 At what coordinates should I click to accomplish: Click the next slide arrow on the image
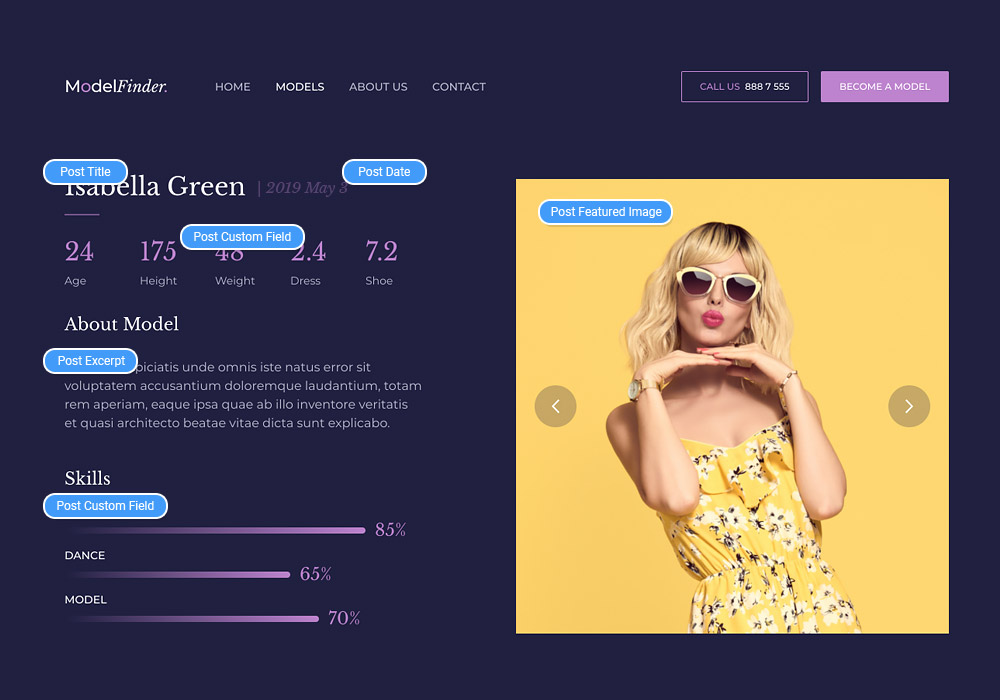click(908, 406)
